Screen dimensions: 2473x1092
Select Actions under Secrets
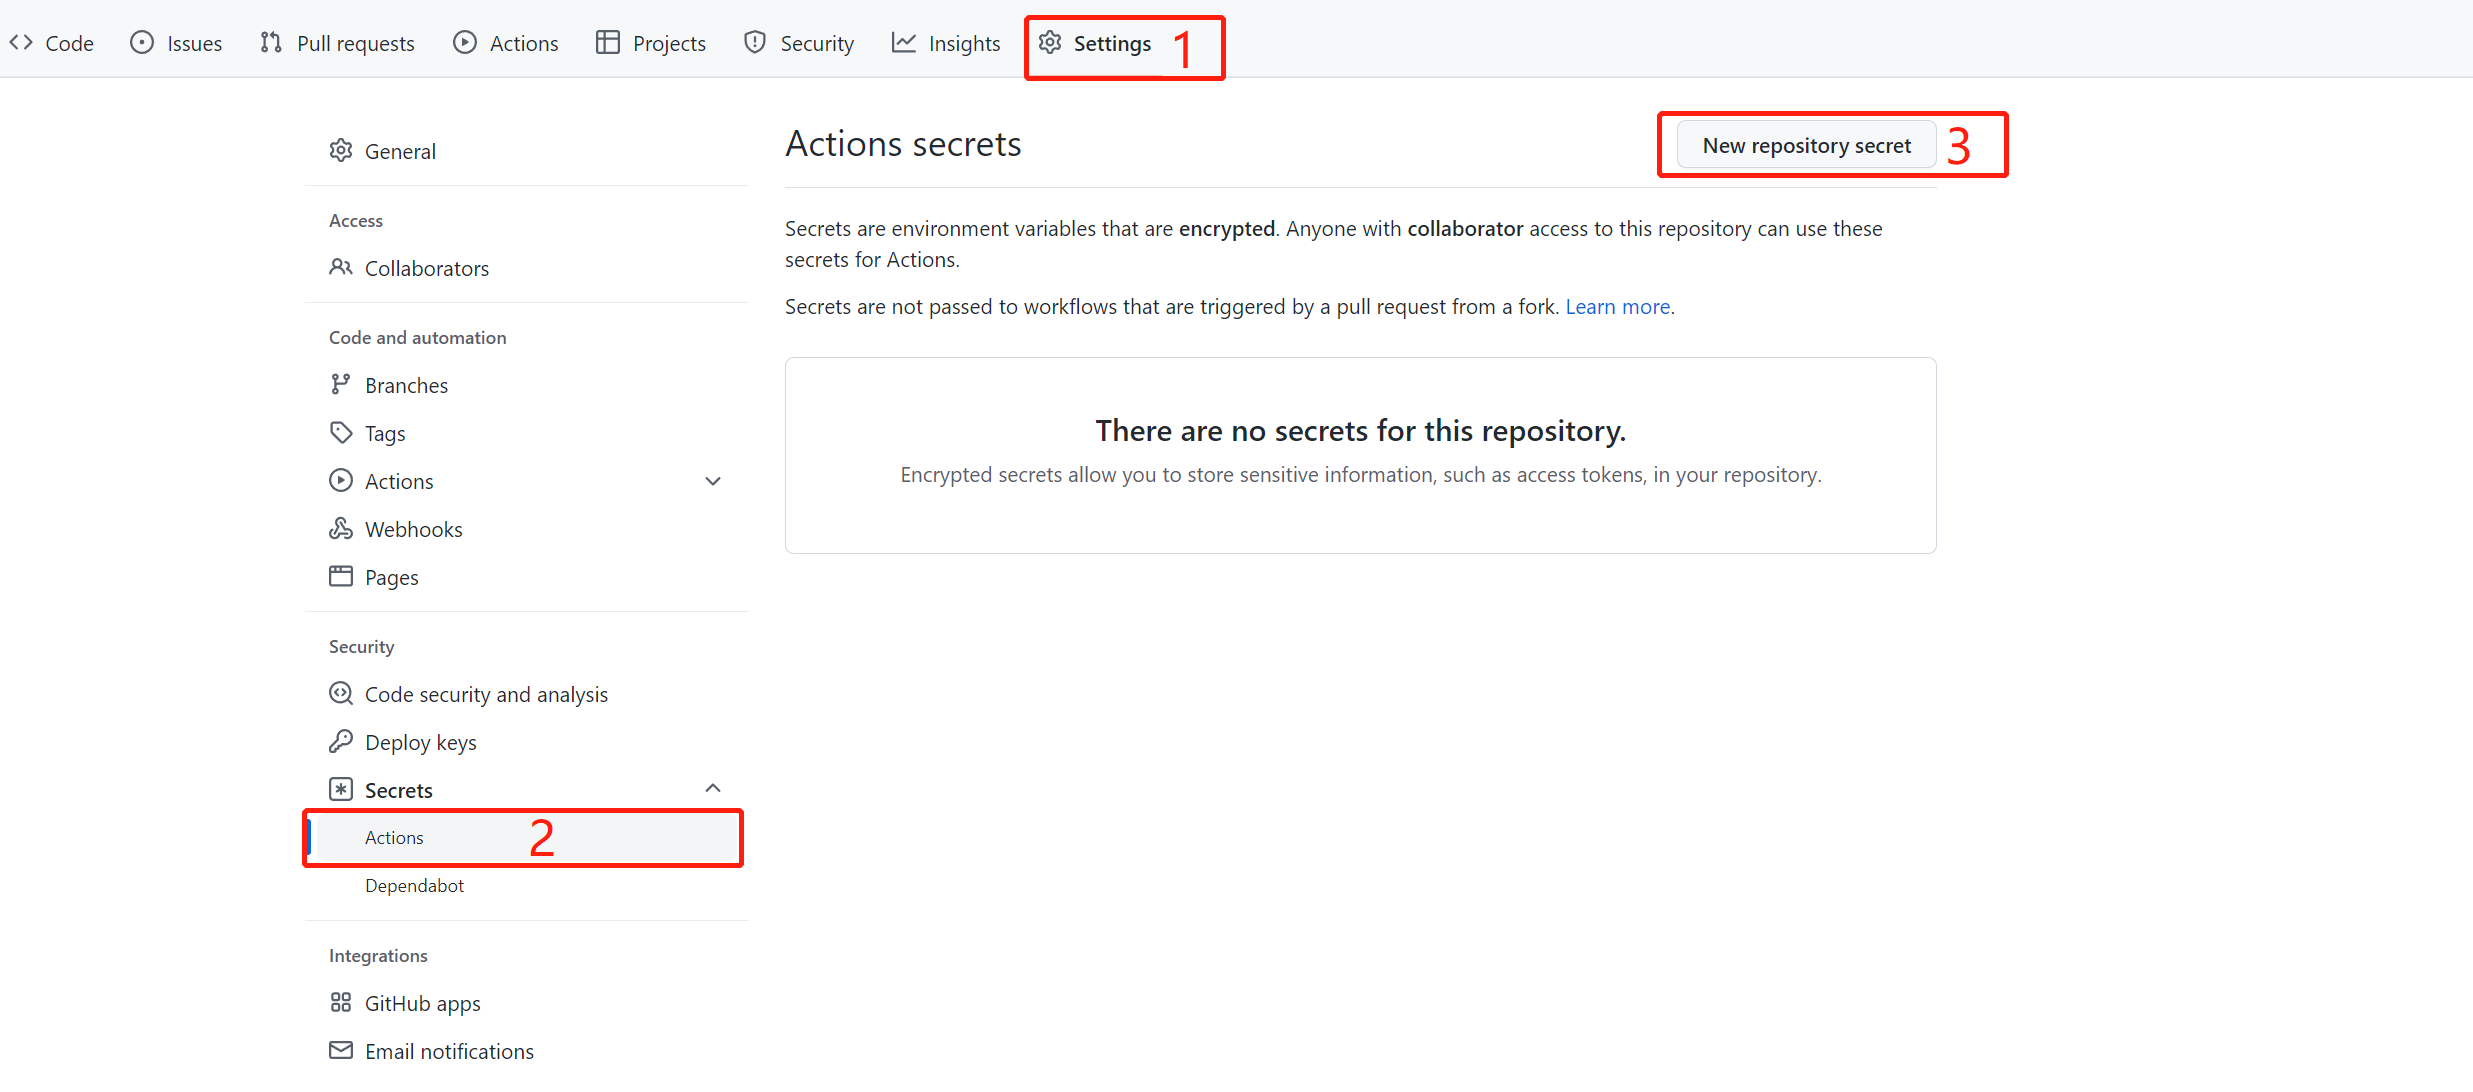click(x=394, y=838)
